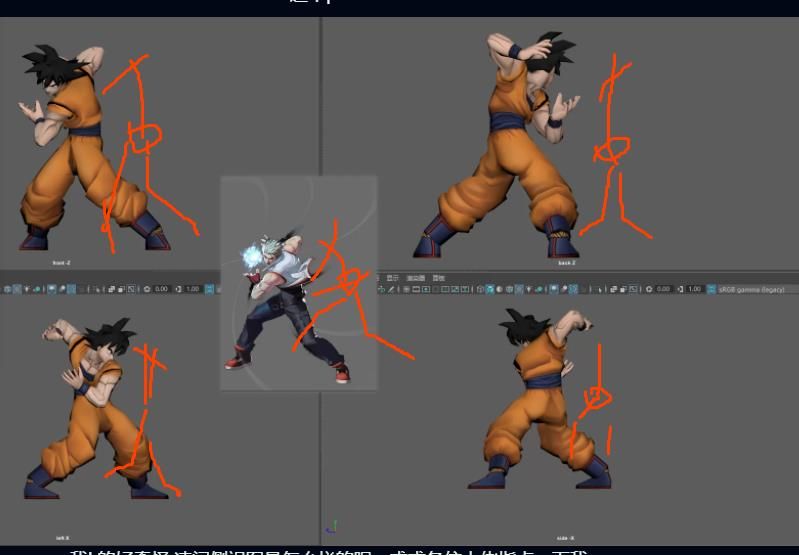This screenshot has height=555, width=799.
Task: Toggle X-ray active components in left panel
Action: [x=121, y=289]
